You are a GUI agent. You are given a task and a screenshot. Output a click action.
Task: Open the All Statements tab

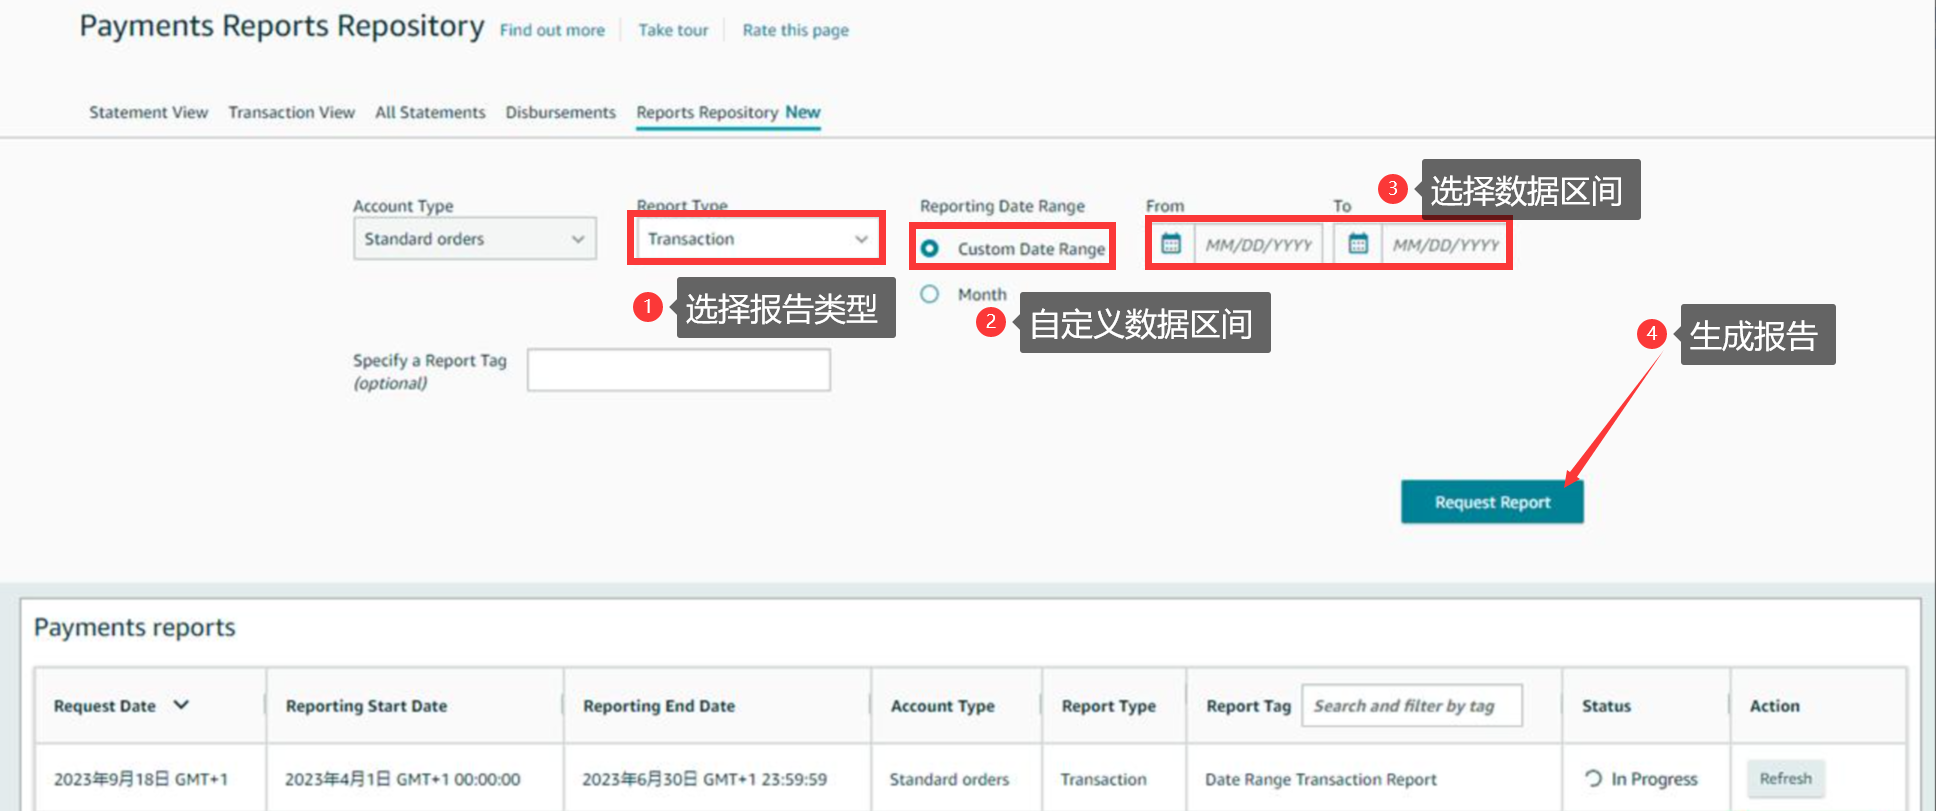click(x=430, y=112)
